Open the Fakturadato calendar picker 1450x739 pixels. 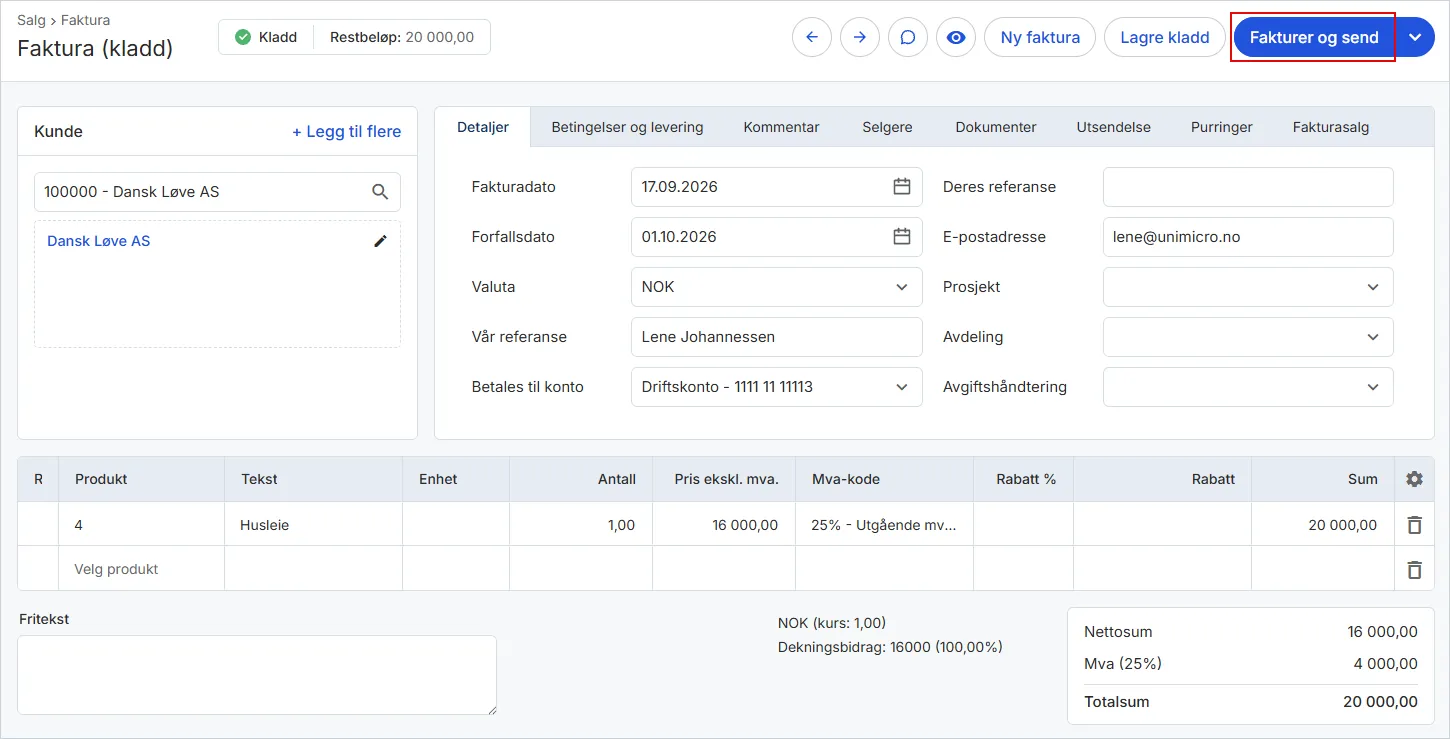click(902, 186)
